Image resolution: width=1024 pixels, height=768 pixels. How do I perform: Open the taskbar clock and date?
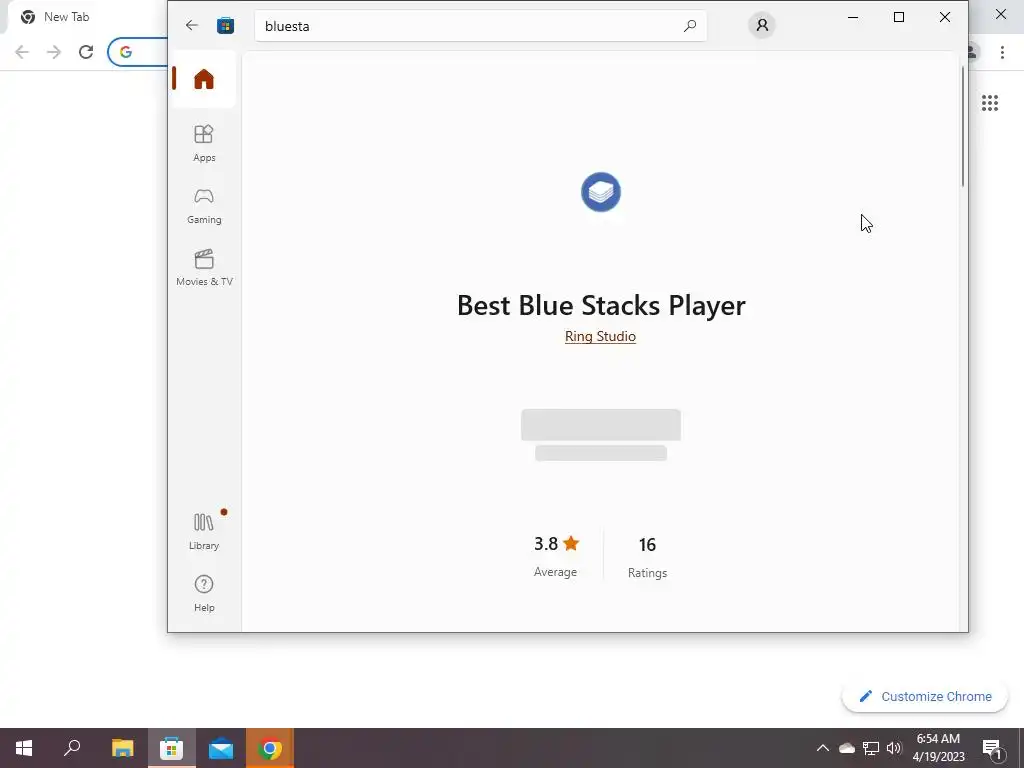click(938, 748)
